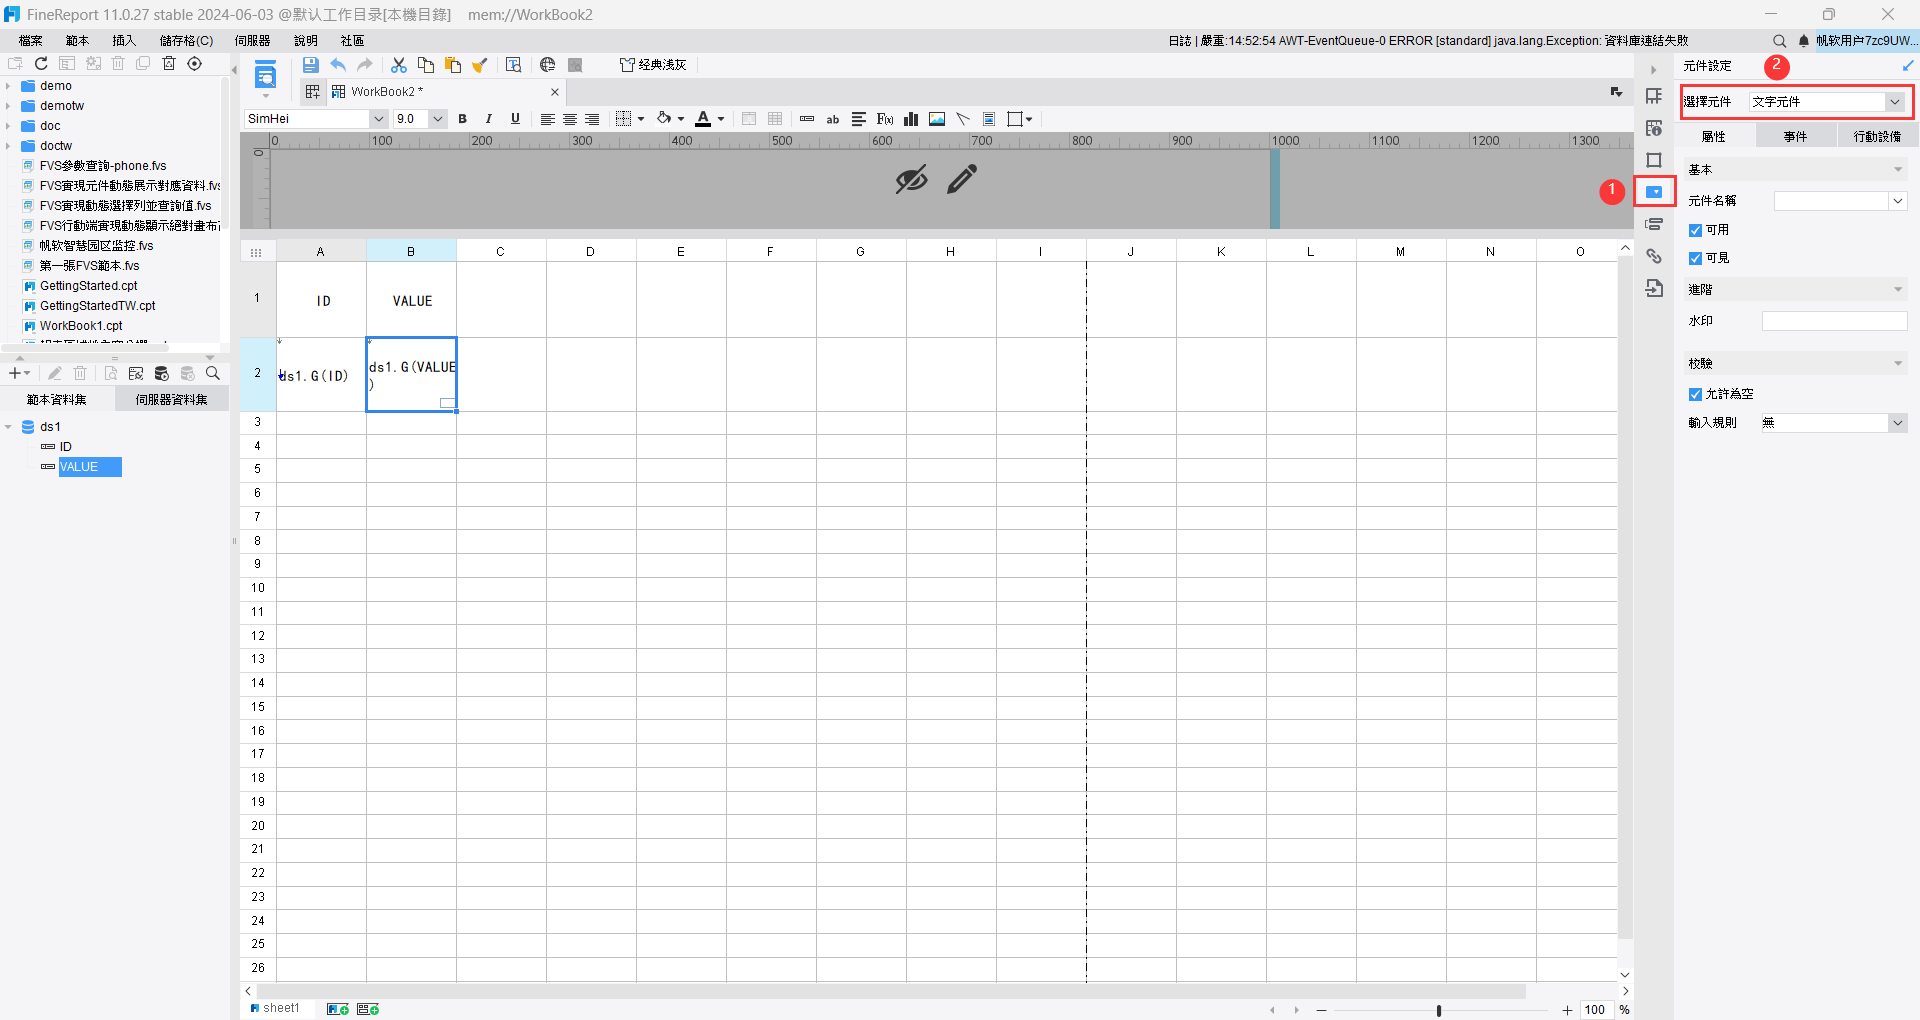
Task: Open the web preview globe icon
Action: coord(547,65)
